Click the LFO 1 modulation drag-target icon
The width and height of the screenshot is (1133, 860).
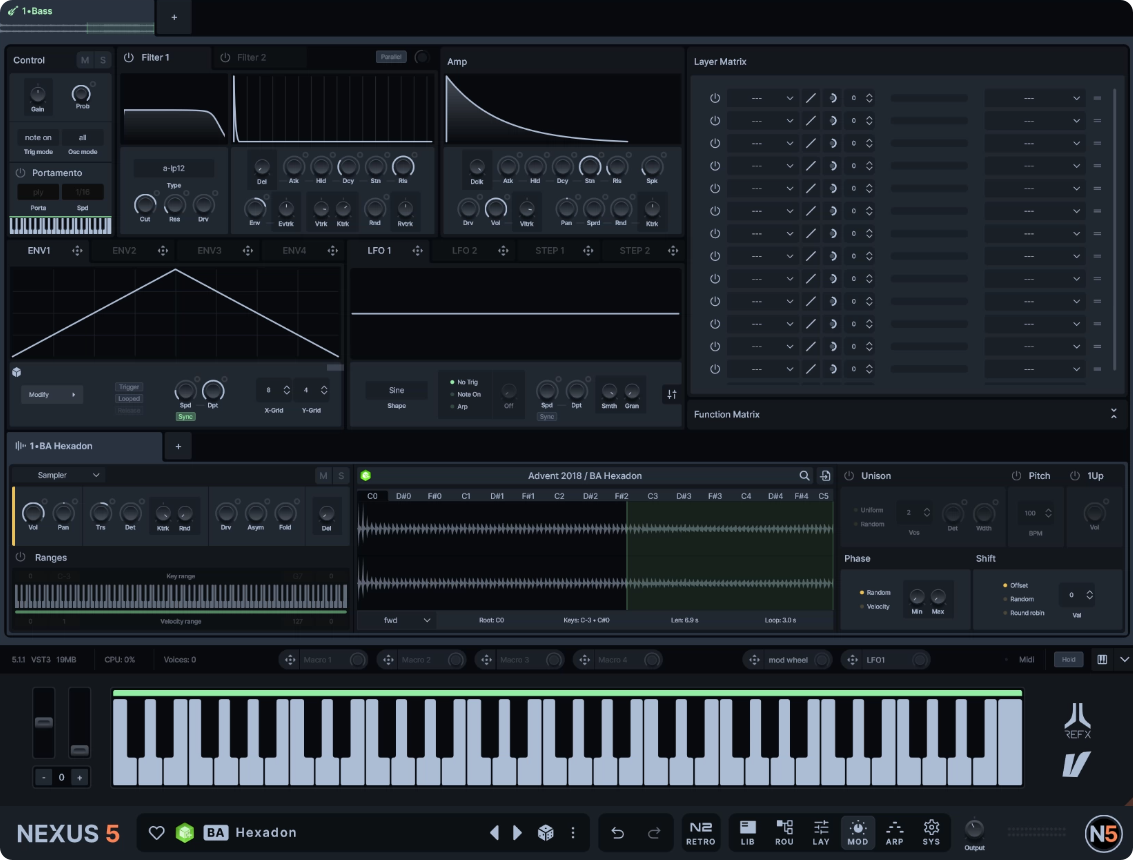[x=418, y=251]
